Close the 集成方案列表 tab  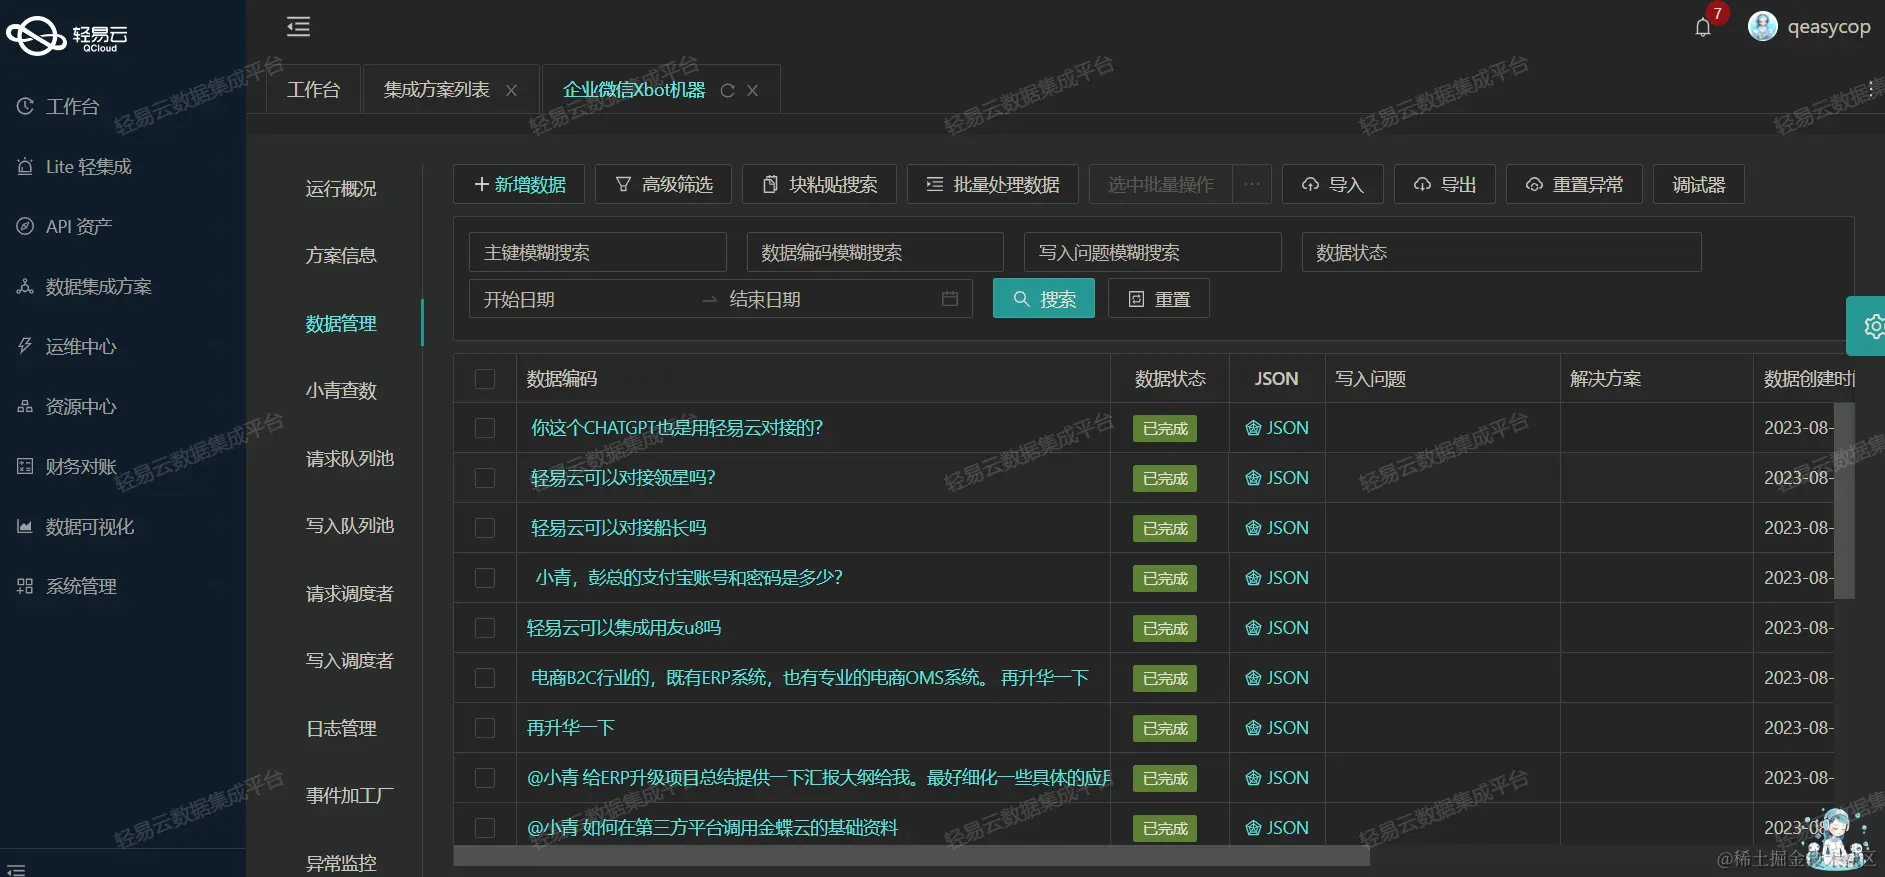pos(511,91)
